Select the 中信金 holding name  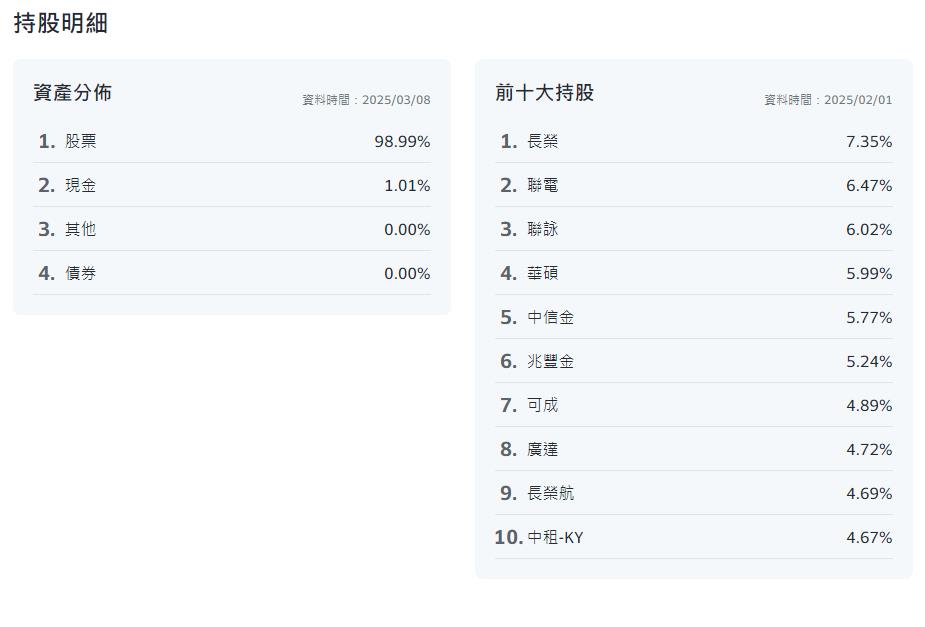[550, 317]
